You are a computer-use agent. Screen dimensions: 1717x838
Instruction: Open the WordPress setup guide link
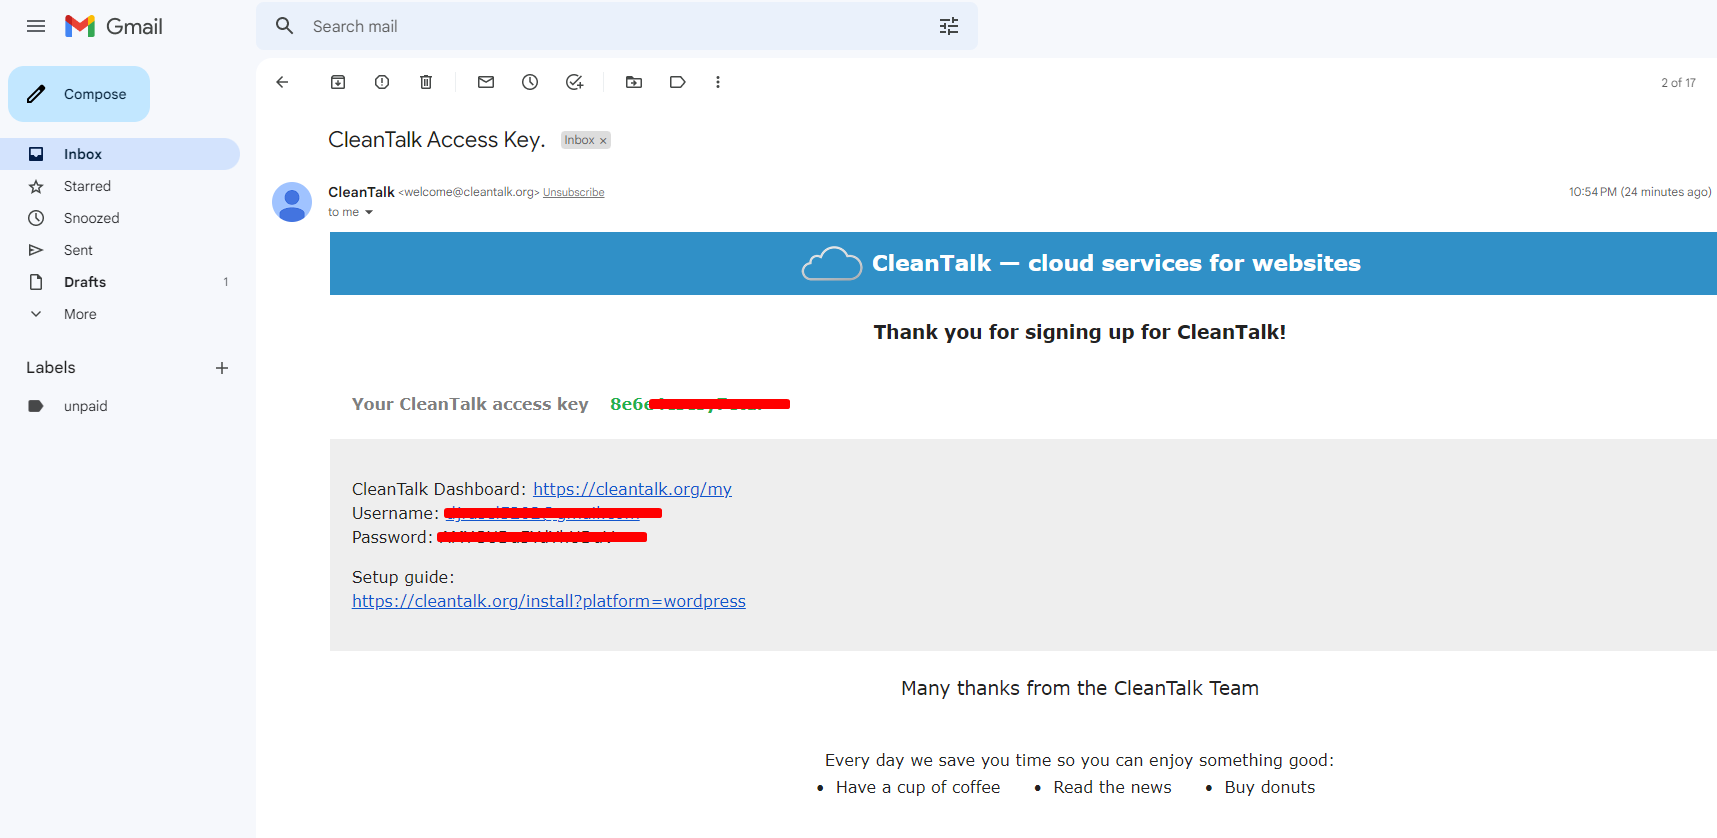tap(549, 601)
